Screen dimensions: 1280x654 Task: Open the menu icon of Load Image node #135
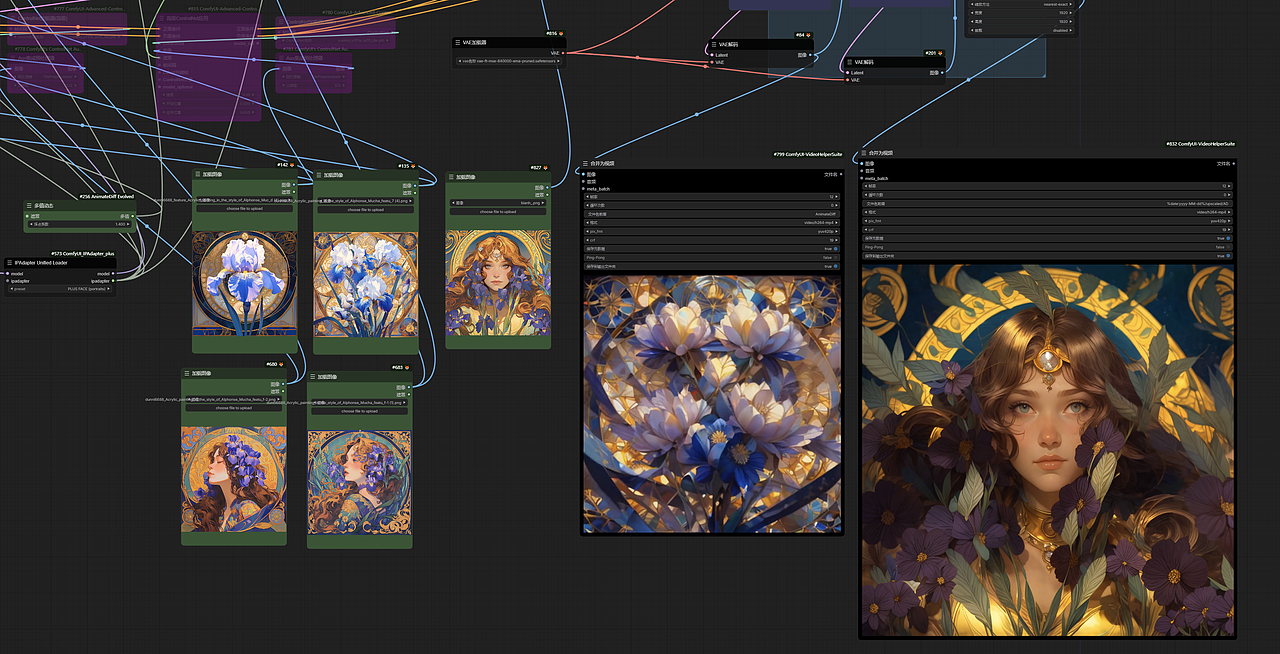pyautogui.click(x=319, y=175)
